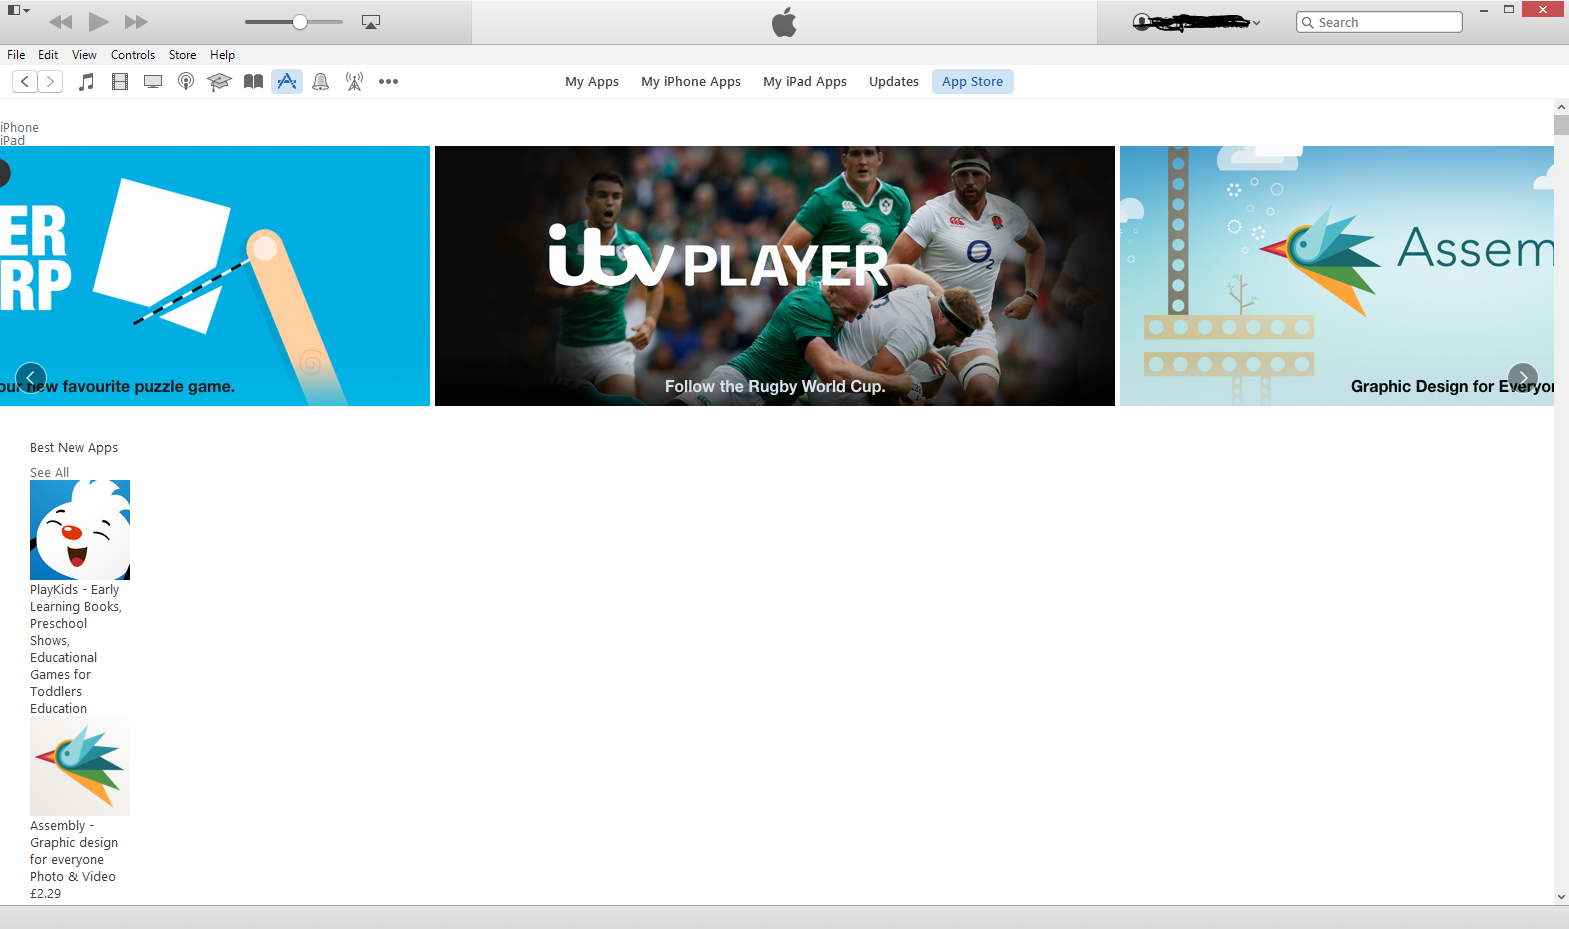Open the Tones bell icon

[321, 82]
